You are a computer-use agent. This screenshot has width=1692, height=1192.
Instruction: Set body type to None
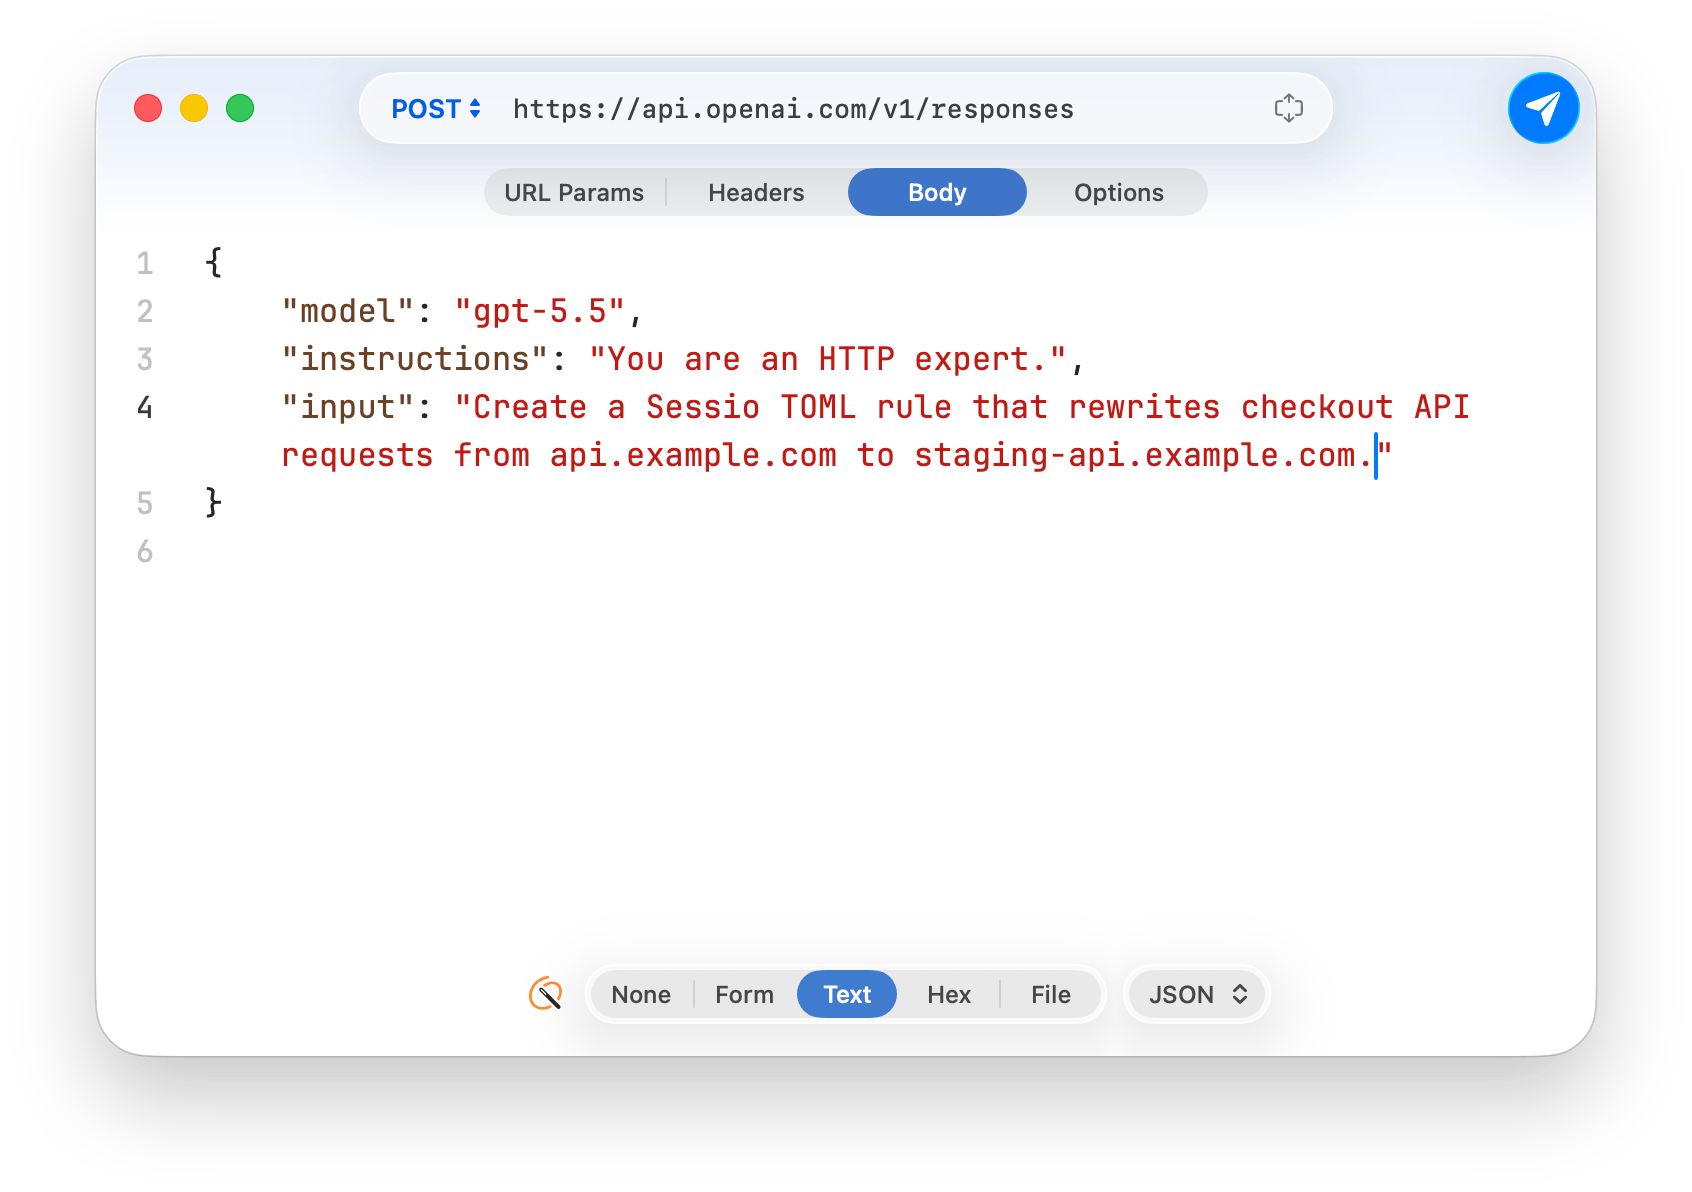click(x=641, y=995)
